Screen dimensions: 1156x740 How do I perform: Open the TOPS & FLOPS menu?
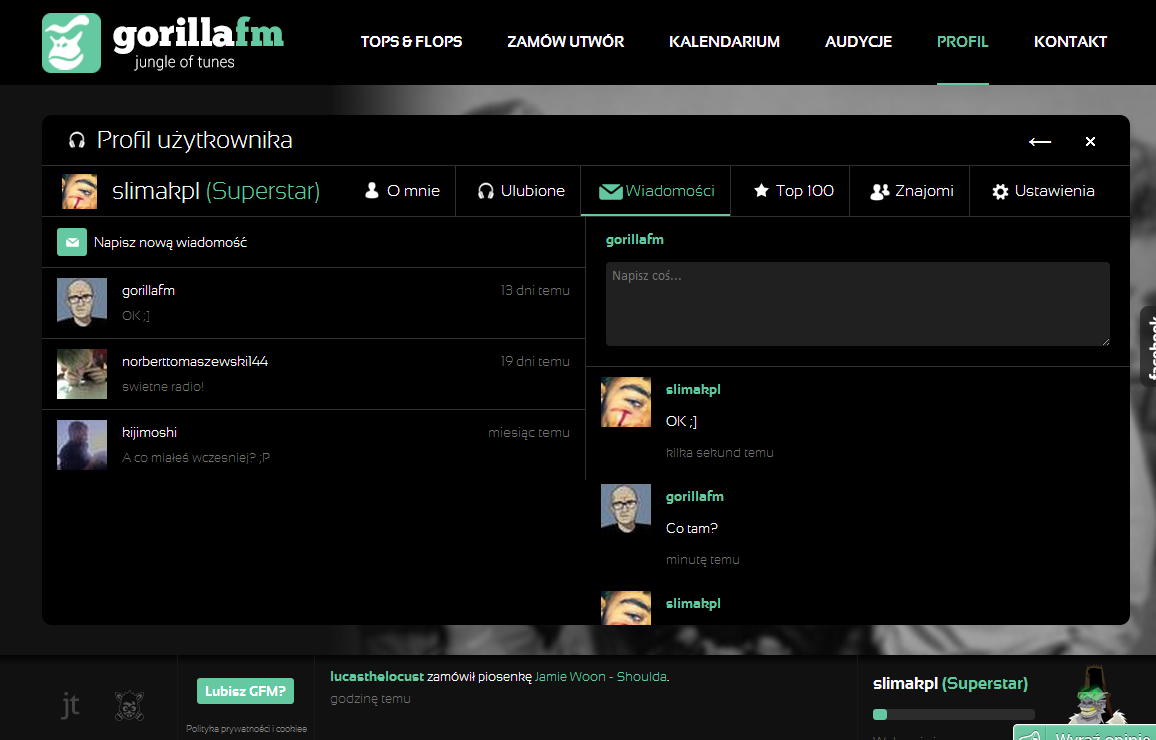tap(411, 42)
